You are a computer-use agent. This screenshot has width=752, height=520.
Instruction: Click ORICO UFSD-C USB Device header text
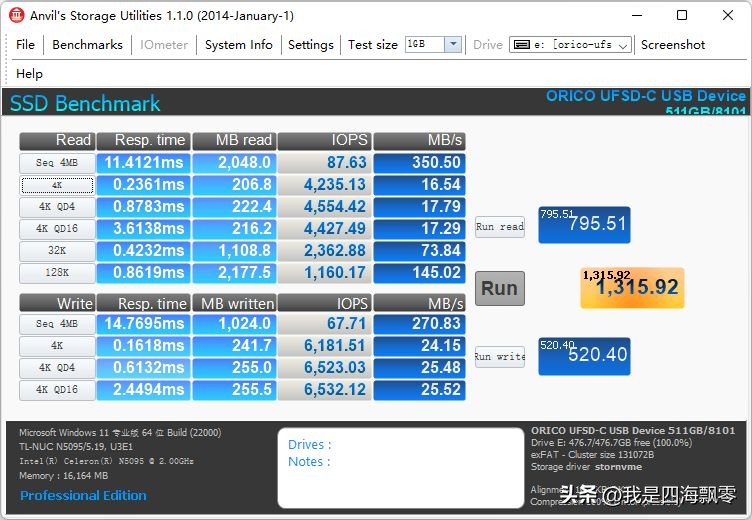point(646,96)
